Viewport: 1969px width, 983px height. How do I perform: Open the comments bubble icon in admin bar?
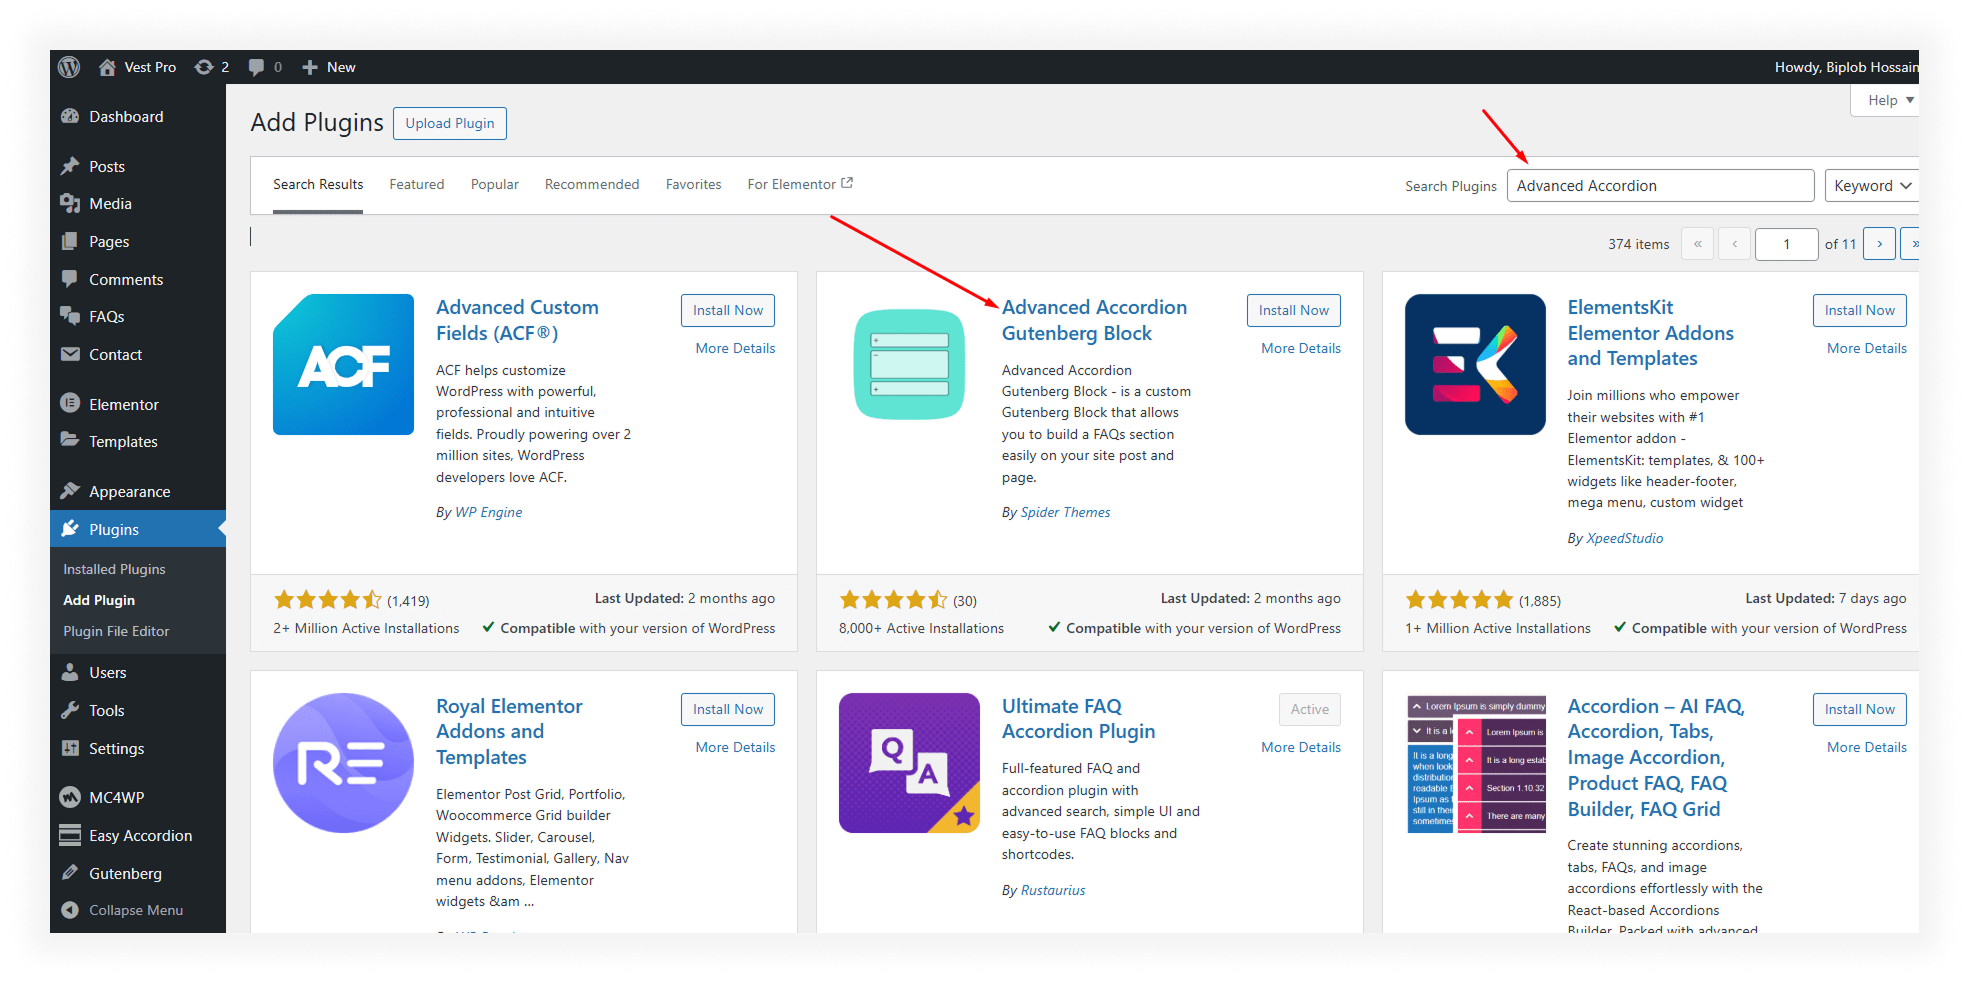[257, 67]
